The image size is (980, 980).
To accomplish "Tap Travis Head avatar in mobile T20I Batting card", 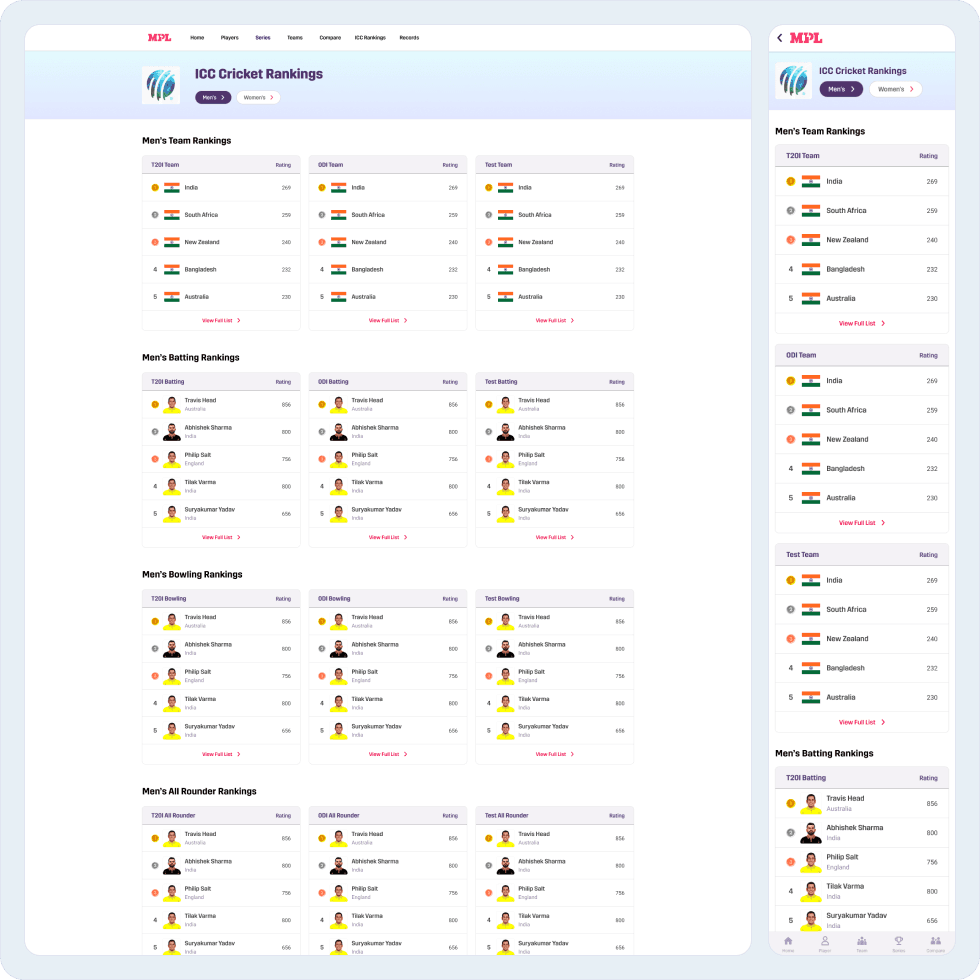I will click(x=811, y=804).
